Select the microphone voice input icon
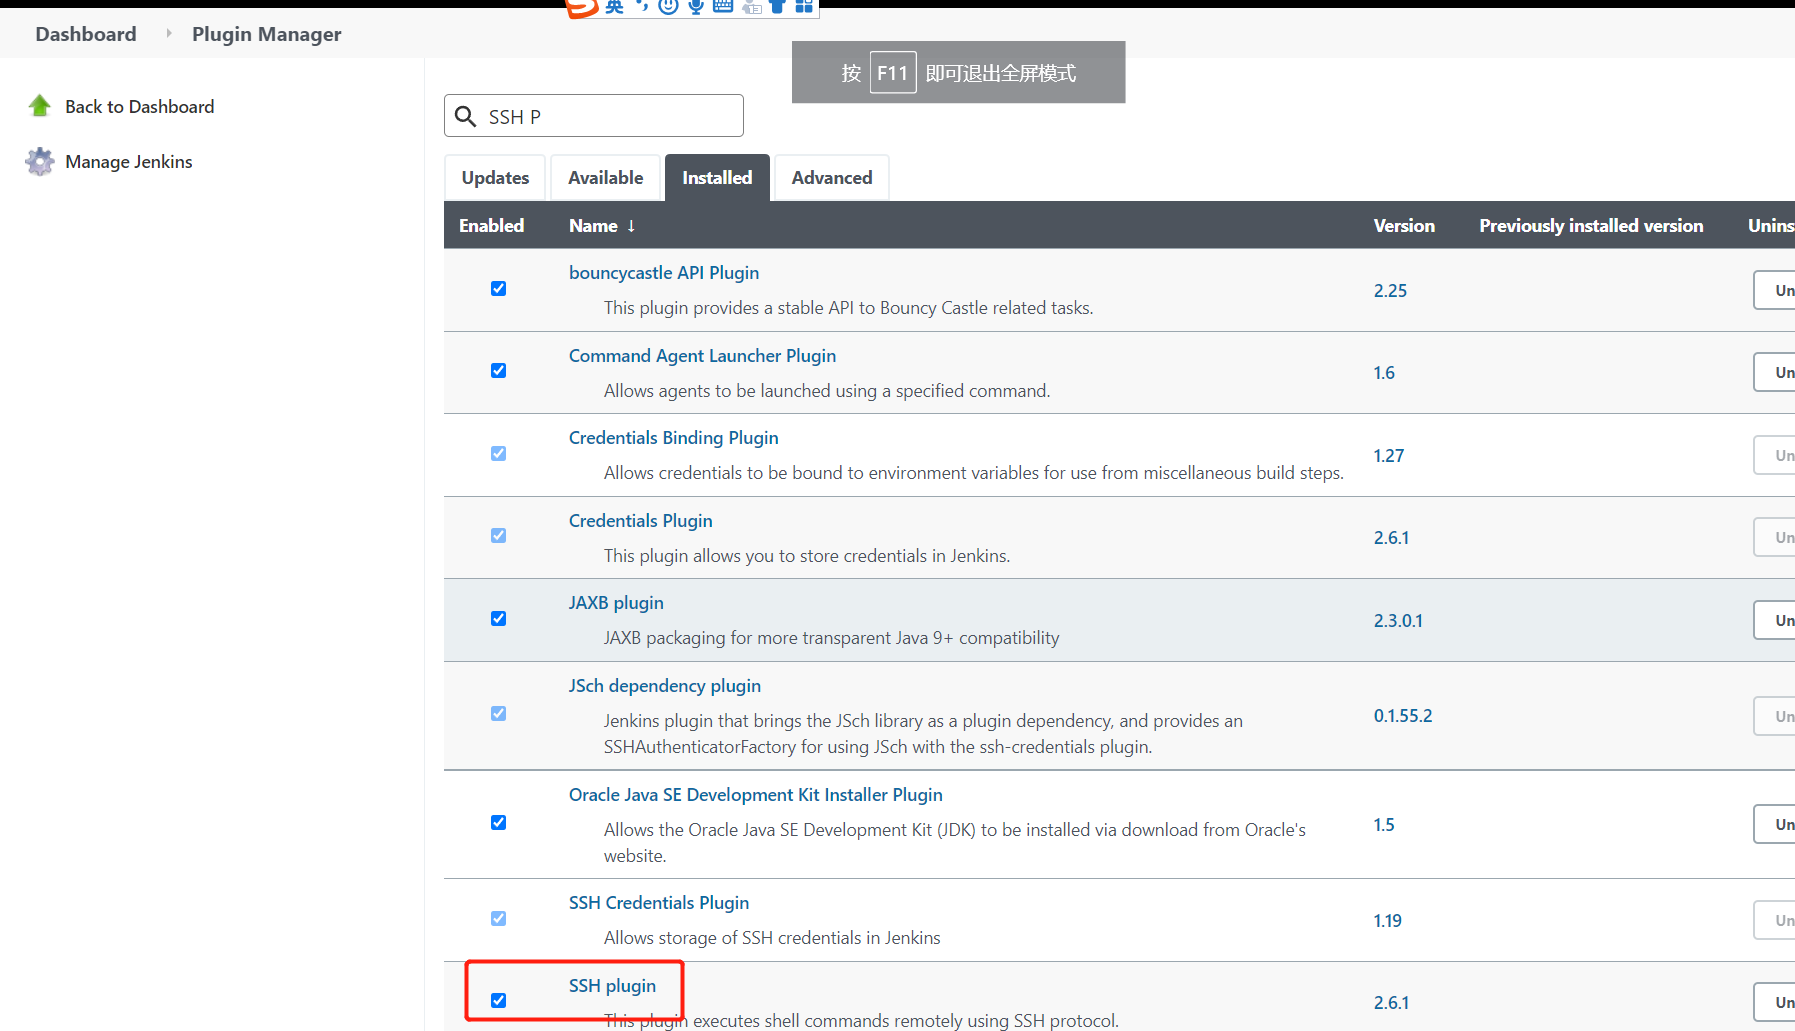This screenshot has width=1795, height=1031. pos(696,6)
